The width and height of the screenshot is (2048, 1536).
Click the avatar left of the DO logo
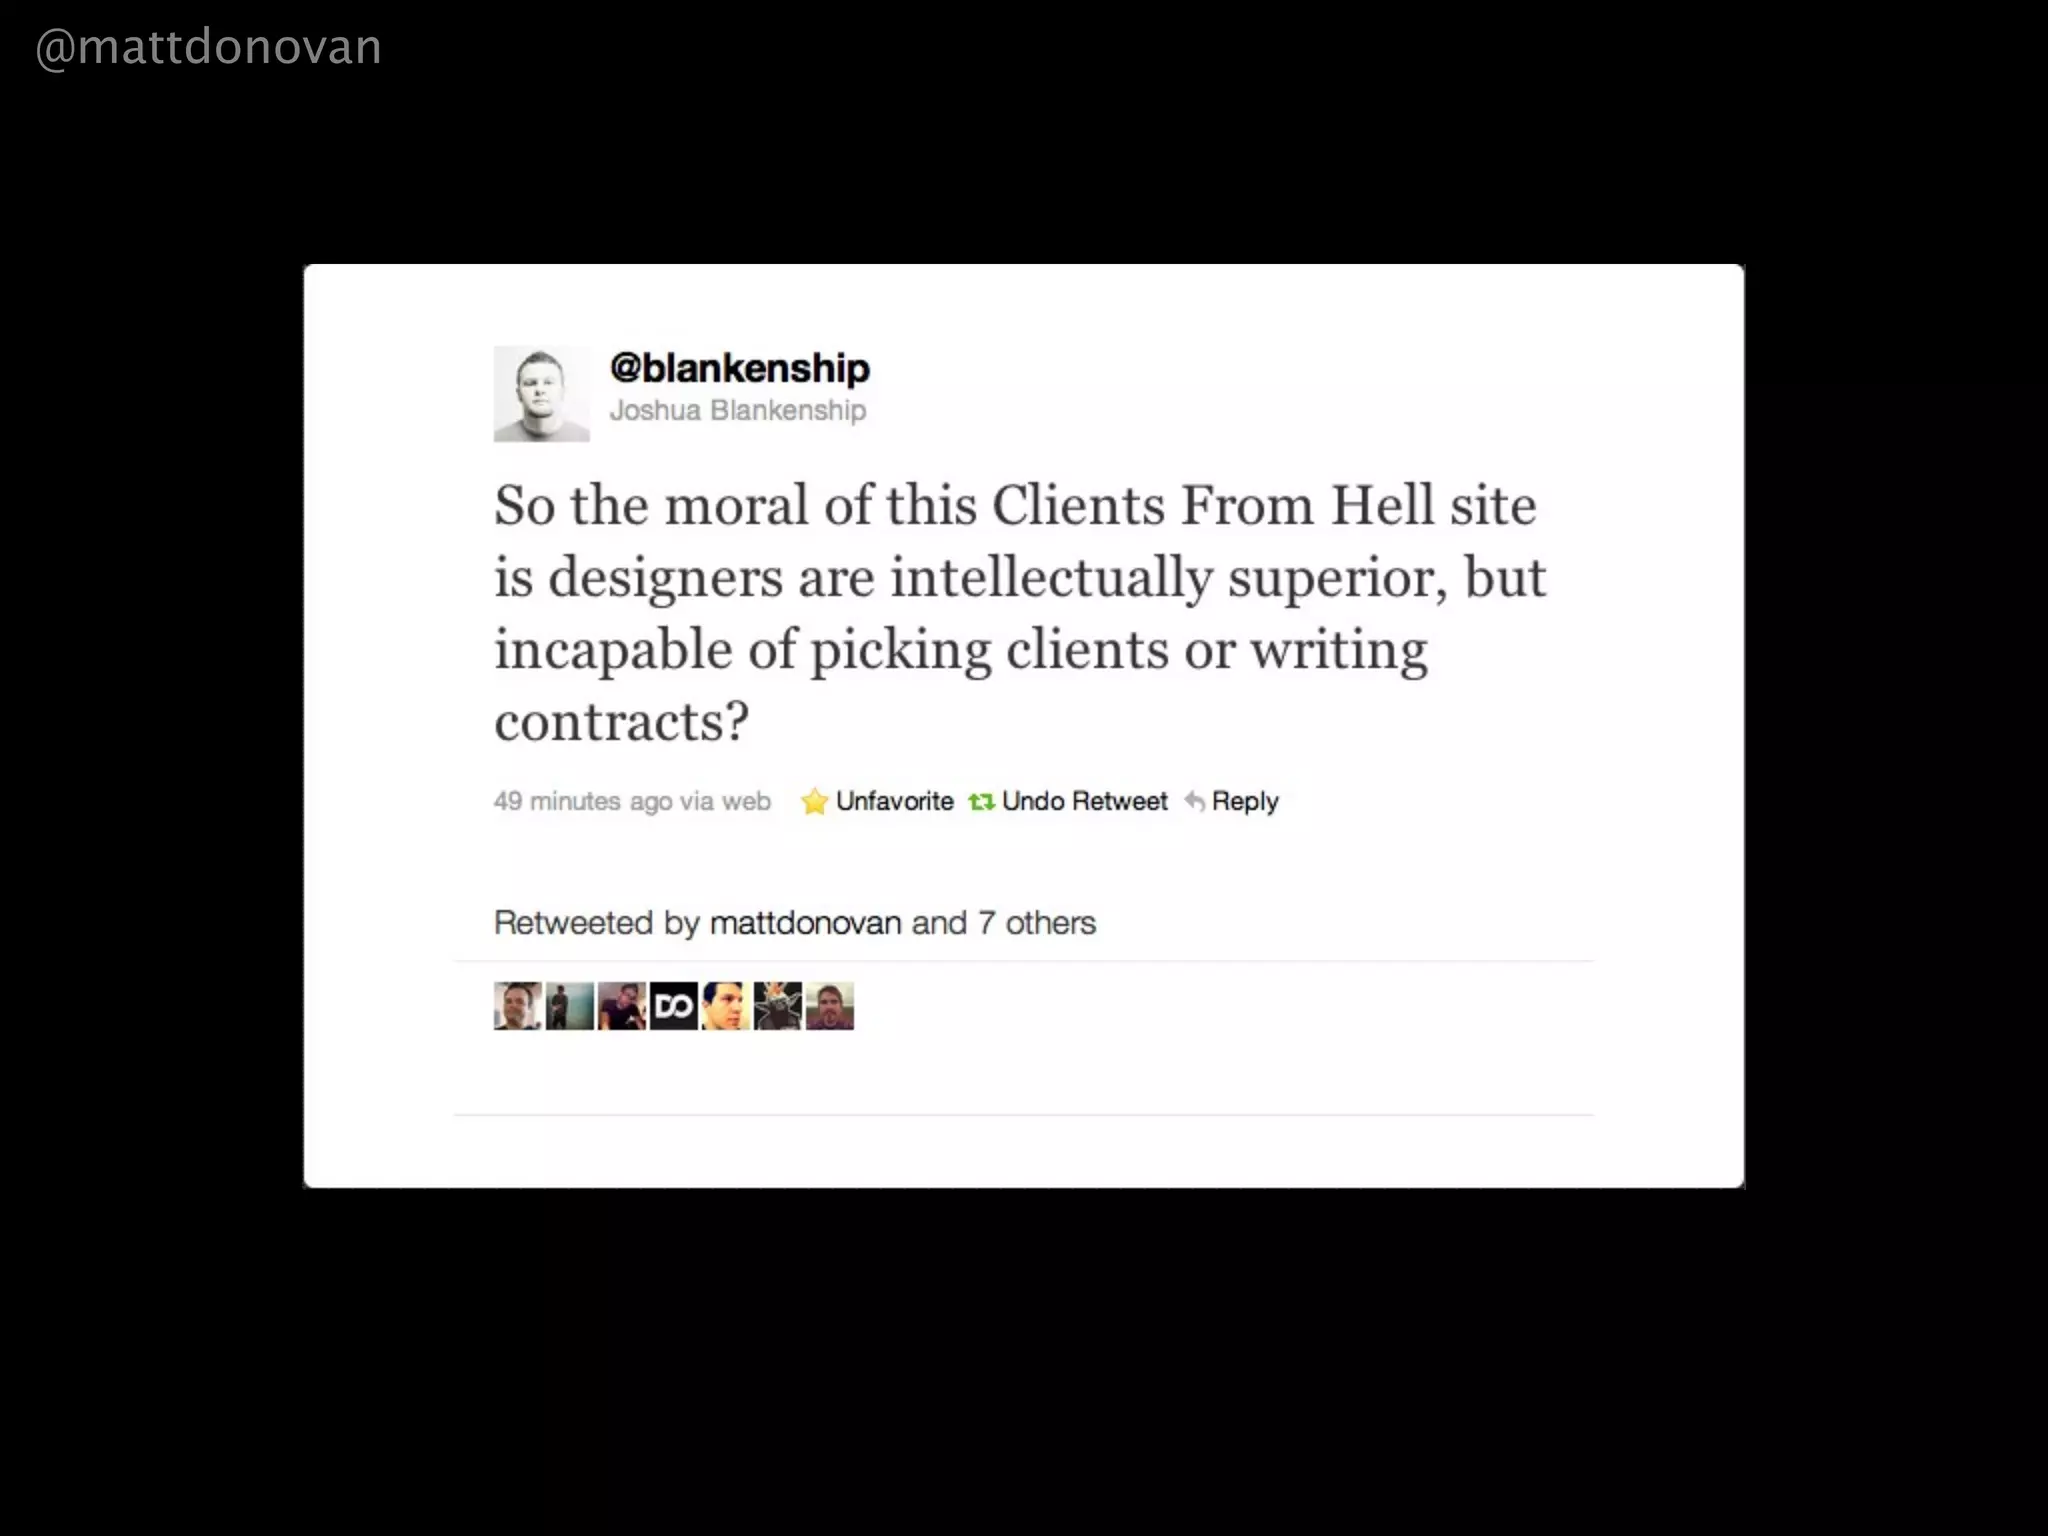point(622,1006)
